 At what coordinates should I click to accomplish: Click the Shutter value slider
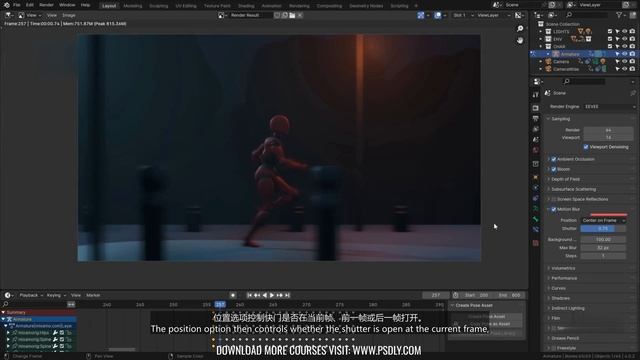[603, 229]
